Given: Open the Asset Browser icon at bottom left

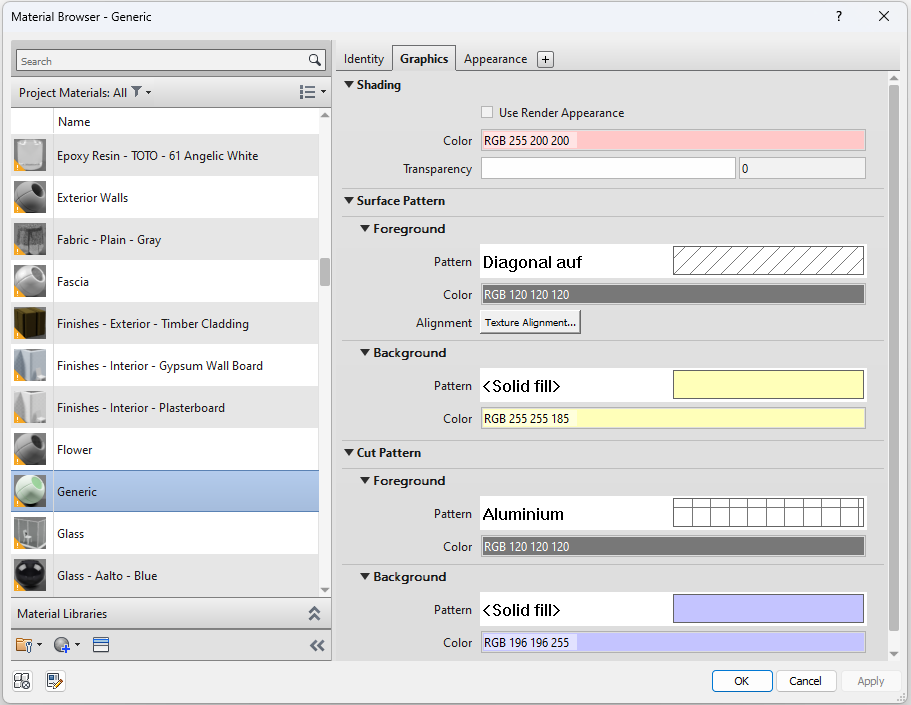Looking at the screenshot, I should (22, 681).
